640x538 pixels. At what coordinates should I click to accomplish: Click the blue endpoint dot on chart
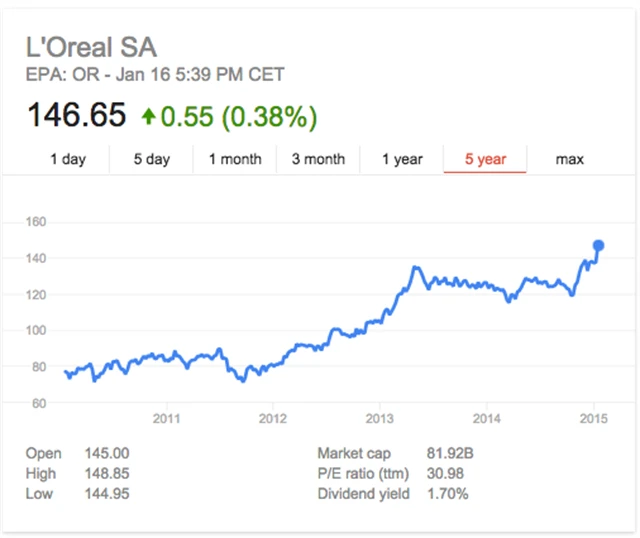(x=599, y=245)
